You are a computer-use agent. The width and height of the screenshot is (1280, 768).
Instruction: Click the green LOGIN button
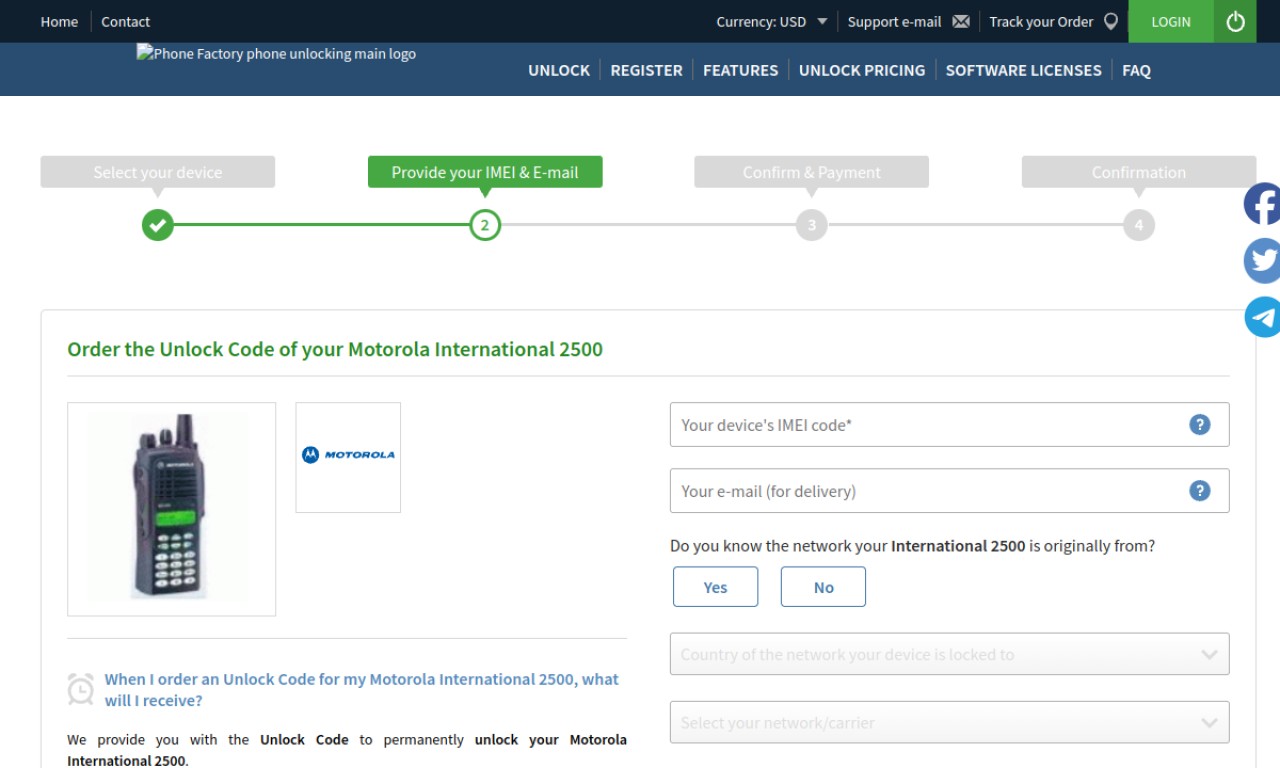coord(1171,21)
